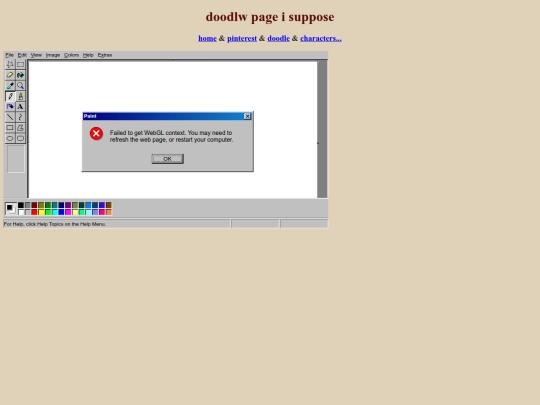This screenshot has height=405, width=540.
Task: Select the Fill With Color bucket tool
Action: pyautogui.click(x=20, y=75)
